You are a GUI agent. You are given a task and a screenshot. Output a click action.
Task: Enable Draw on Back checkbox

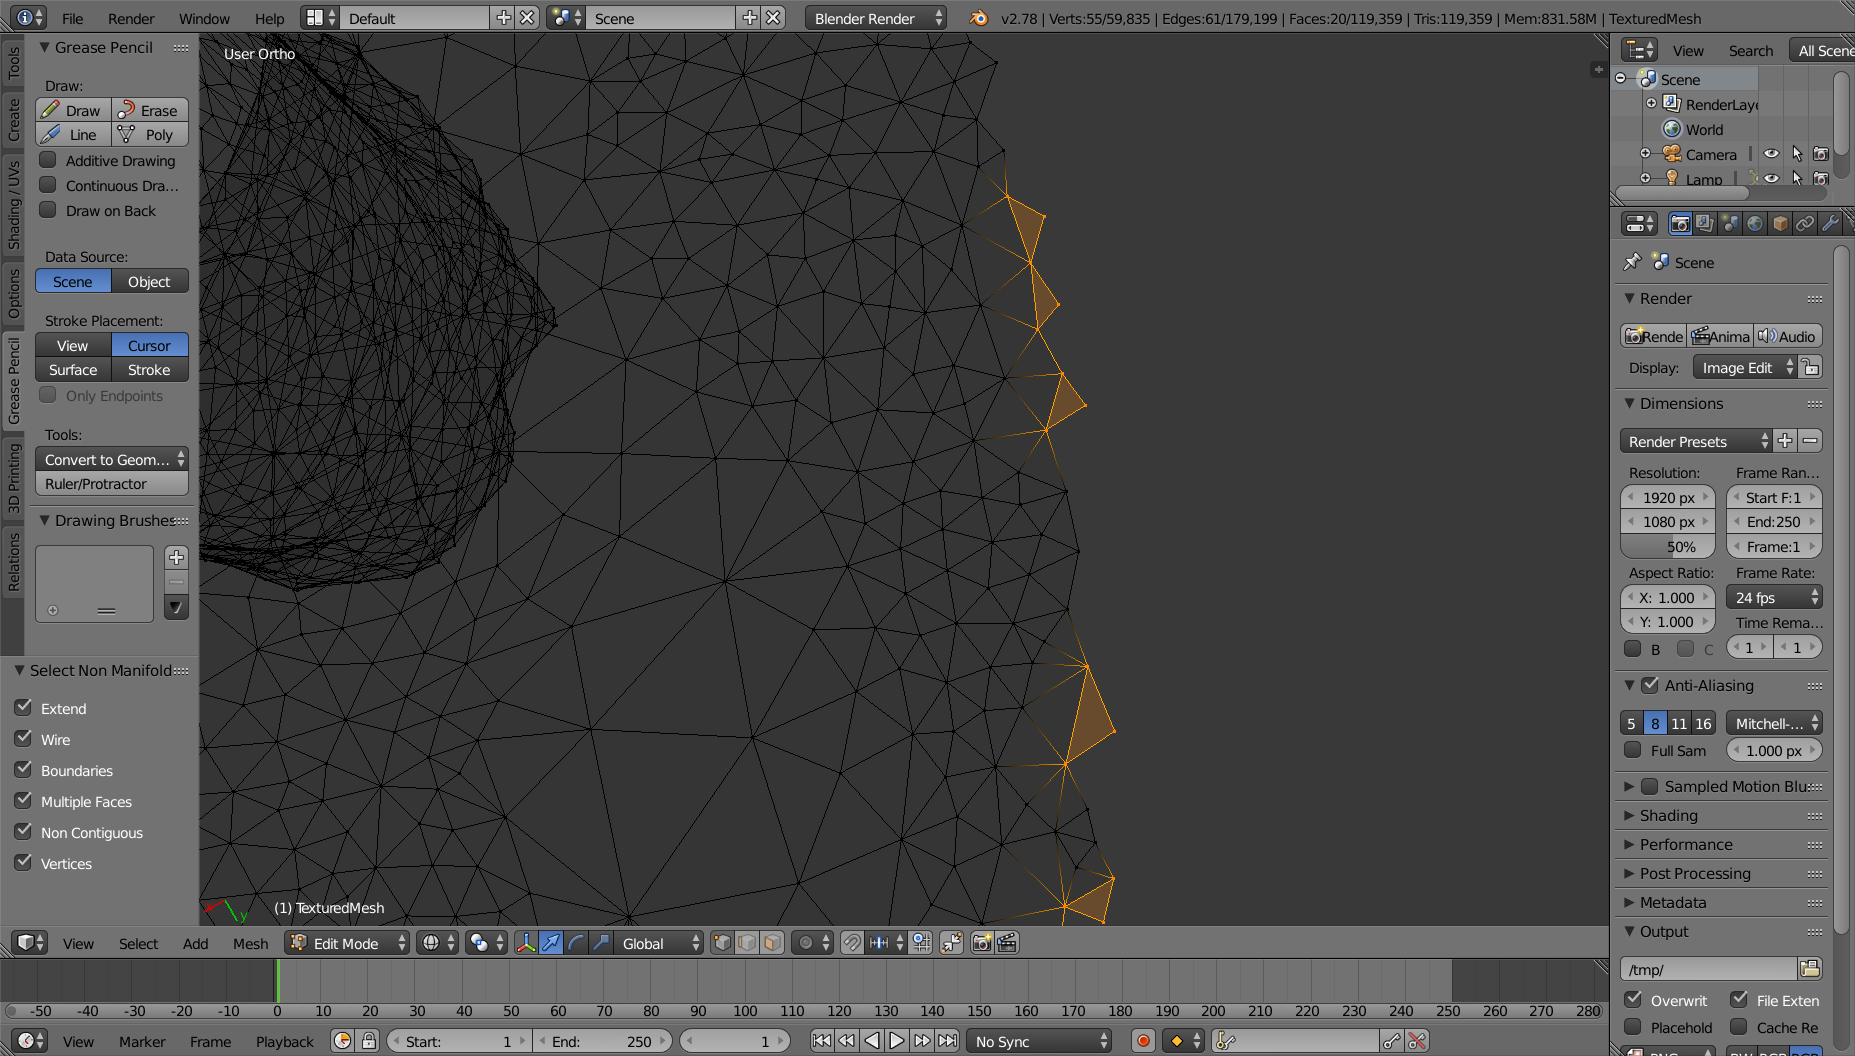coord(48,210)
